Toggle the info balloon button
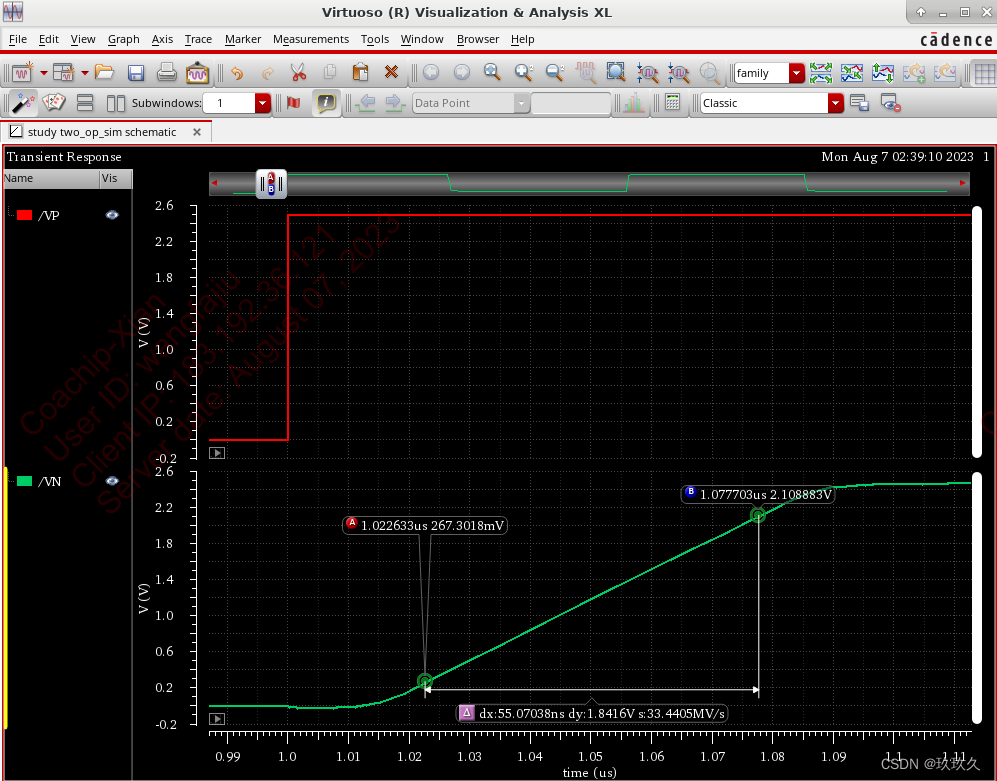997x781 pixels. click(x=325, y=103)
